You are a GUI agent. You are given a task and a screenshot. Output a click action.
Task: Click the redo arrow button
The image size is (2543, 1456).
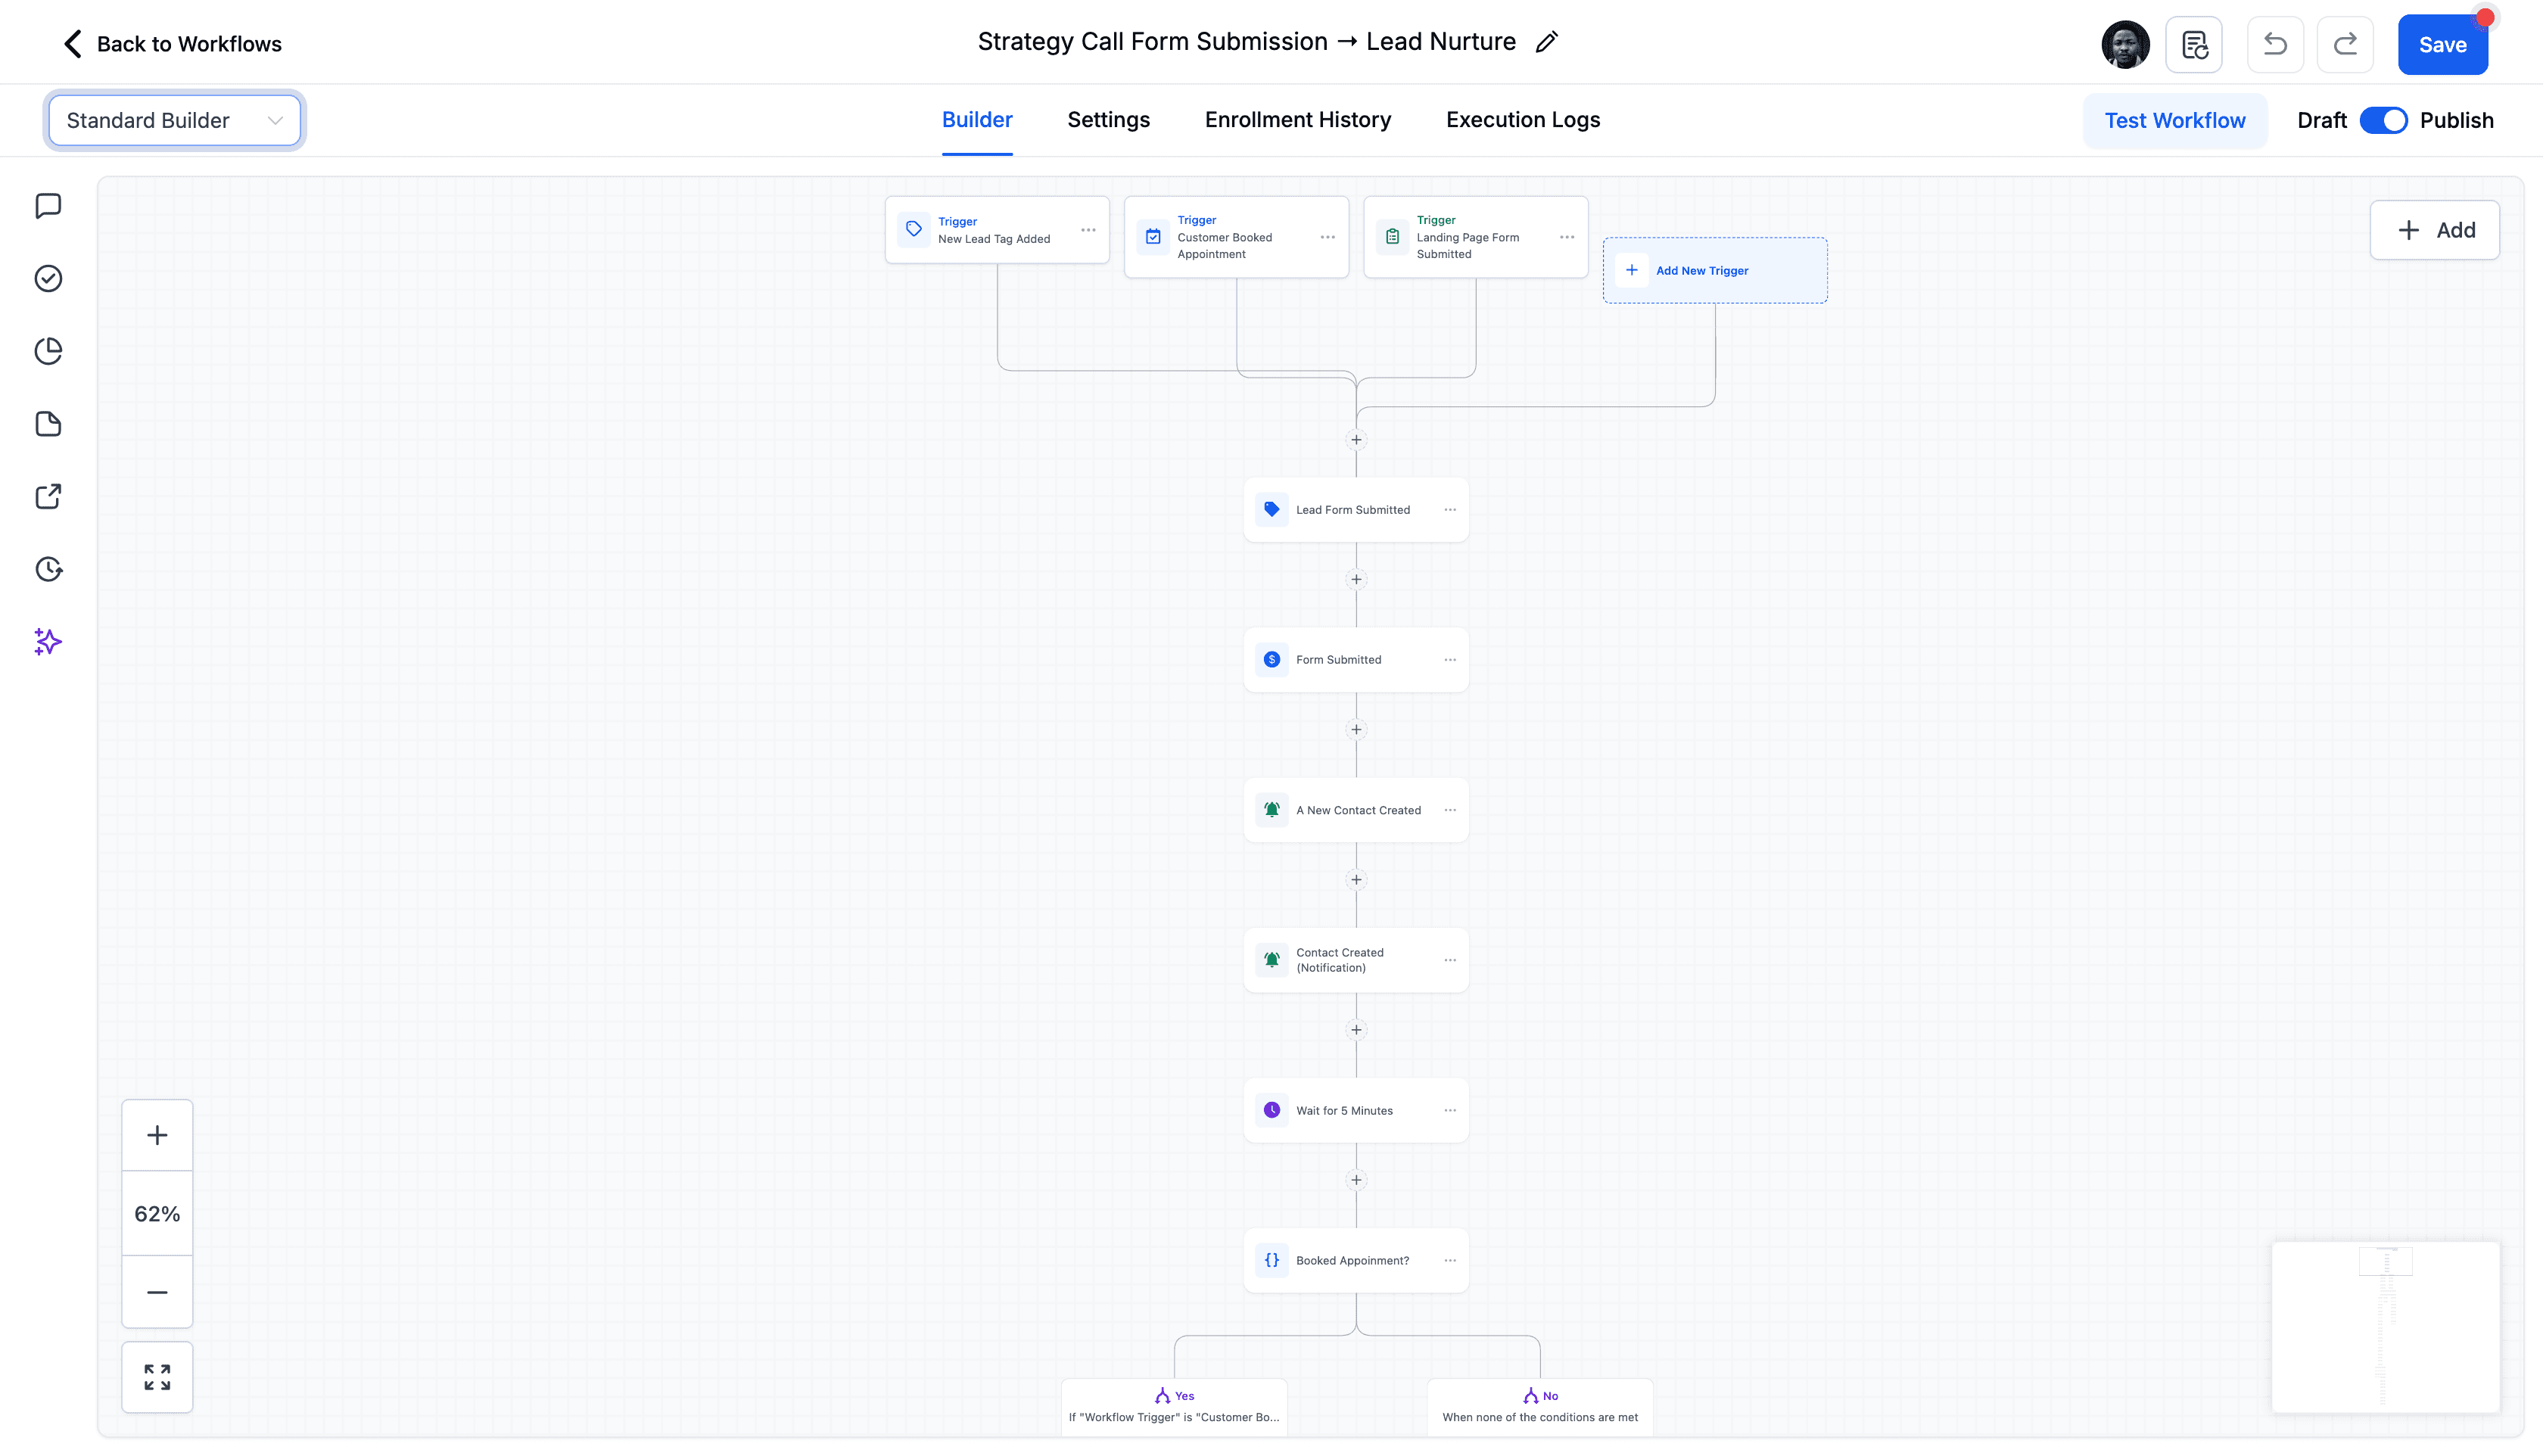2345,44
